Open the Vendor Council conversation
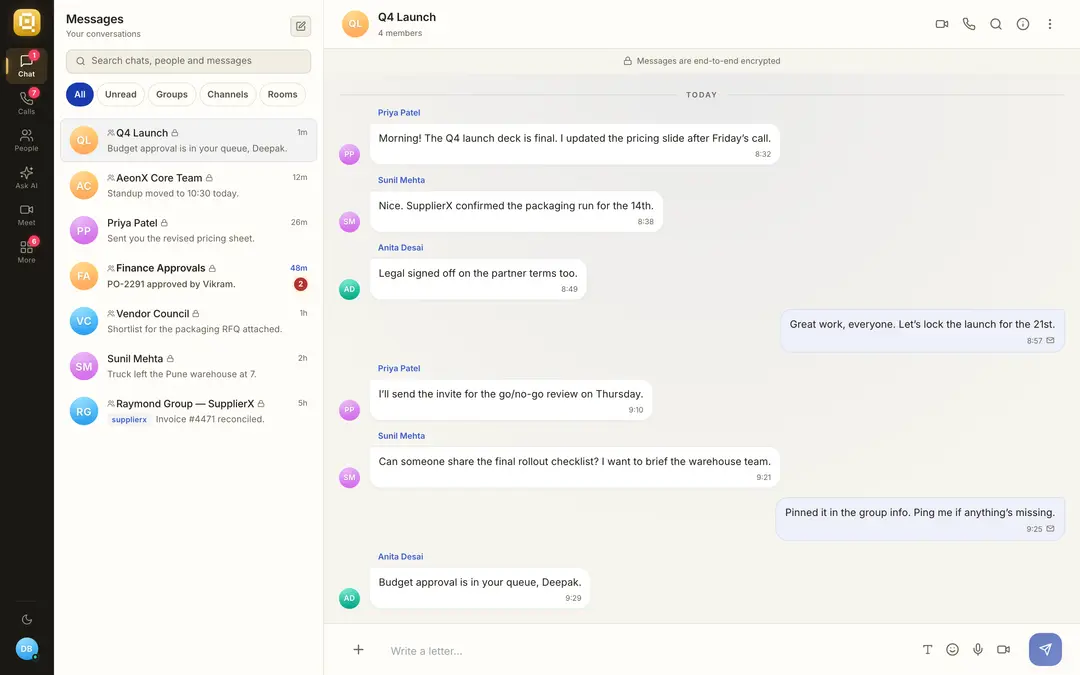The width and height of the screenshot is (1080, 675). [188, 321]
